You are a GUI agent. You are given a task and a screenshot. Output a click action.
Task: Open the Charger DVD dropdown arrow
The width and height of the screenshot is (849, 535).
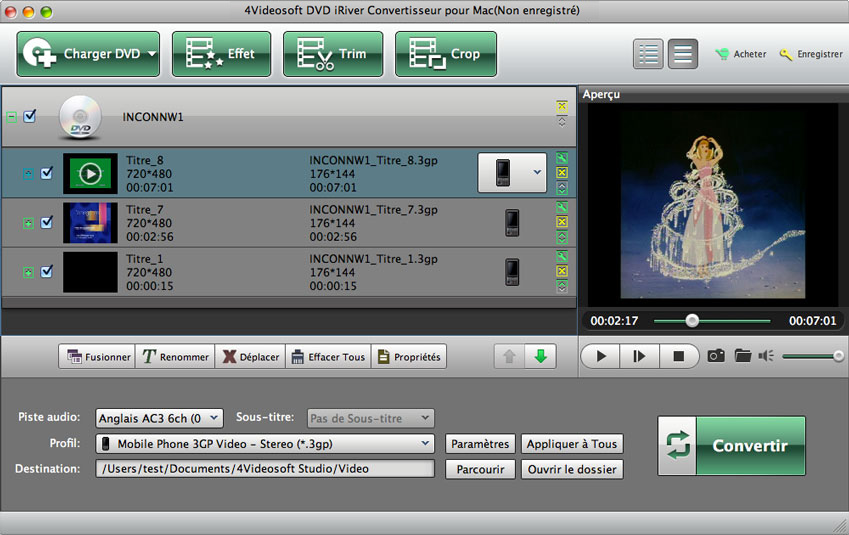152,54
